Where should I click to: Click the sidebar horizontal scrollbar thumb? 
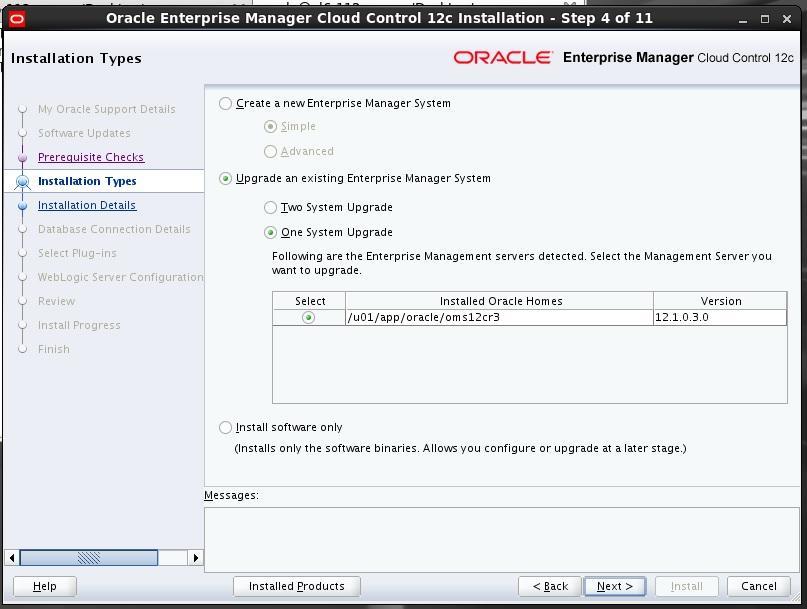click(x=89, y=558)
